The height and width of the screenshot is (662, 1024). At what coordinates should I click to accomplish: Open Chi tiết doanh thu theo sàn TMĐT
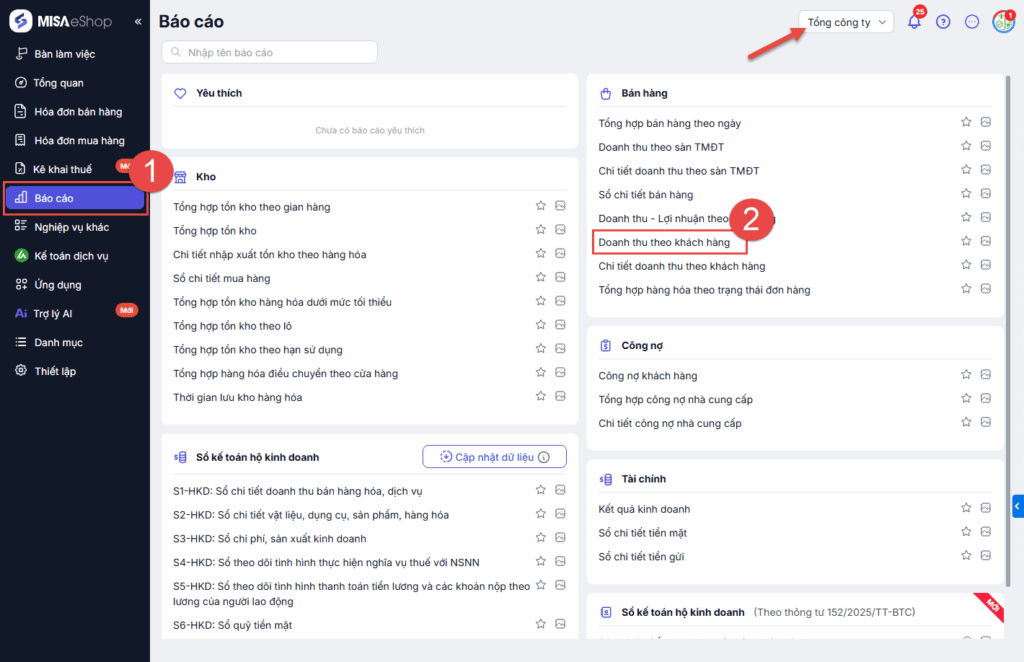click(x=679, y=171)
